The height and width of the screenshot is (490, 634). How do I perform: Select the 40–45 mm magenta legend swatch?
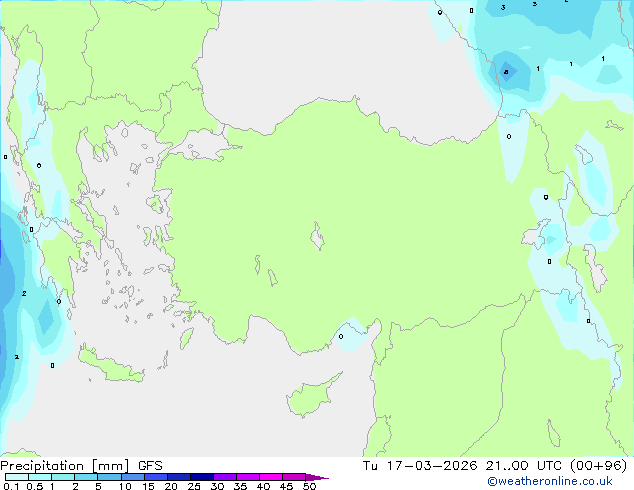271,477
